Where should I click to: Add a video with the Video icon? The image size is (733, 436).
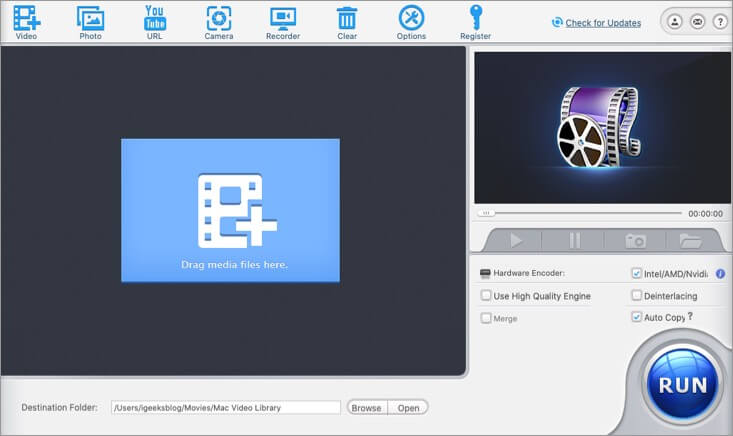(x=26, y=22)
